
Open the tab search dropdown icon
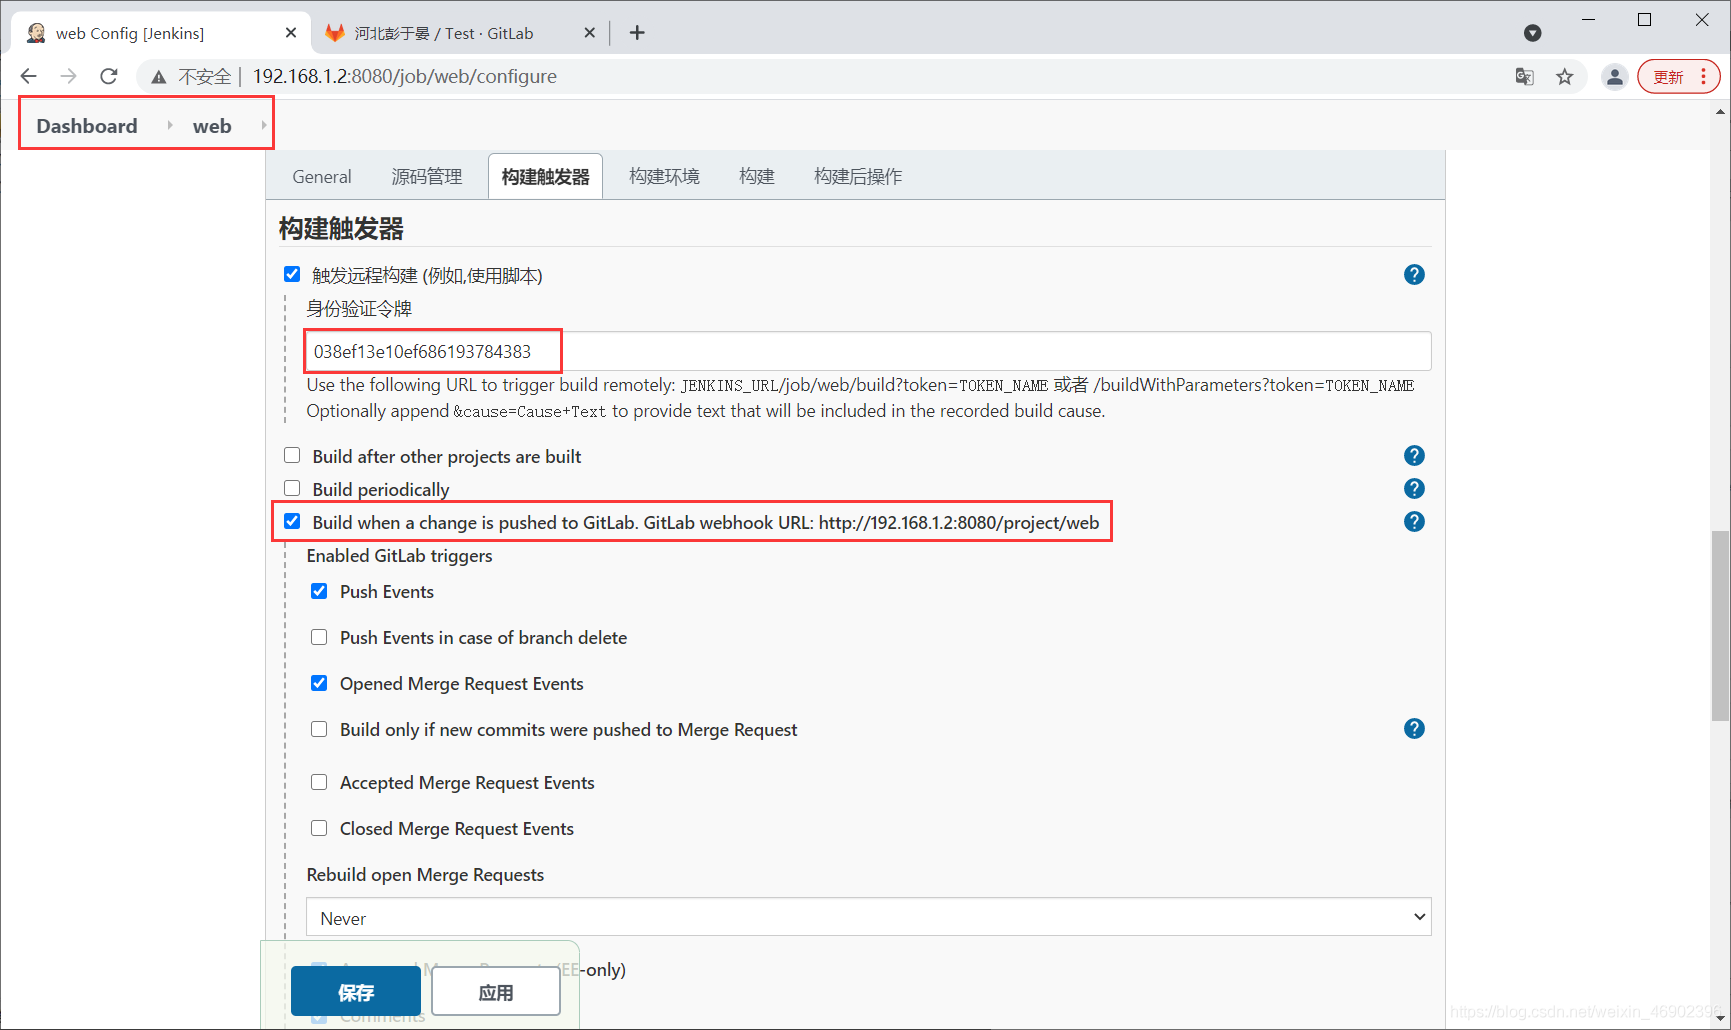(x=1532, y=33)
